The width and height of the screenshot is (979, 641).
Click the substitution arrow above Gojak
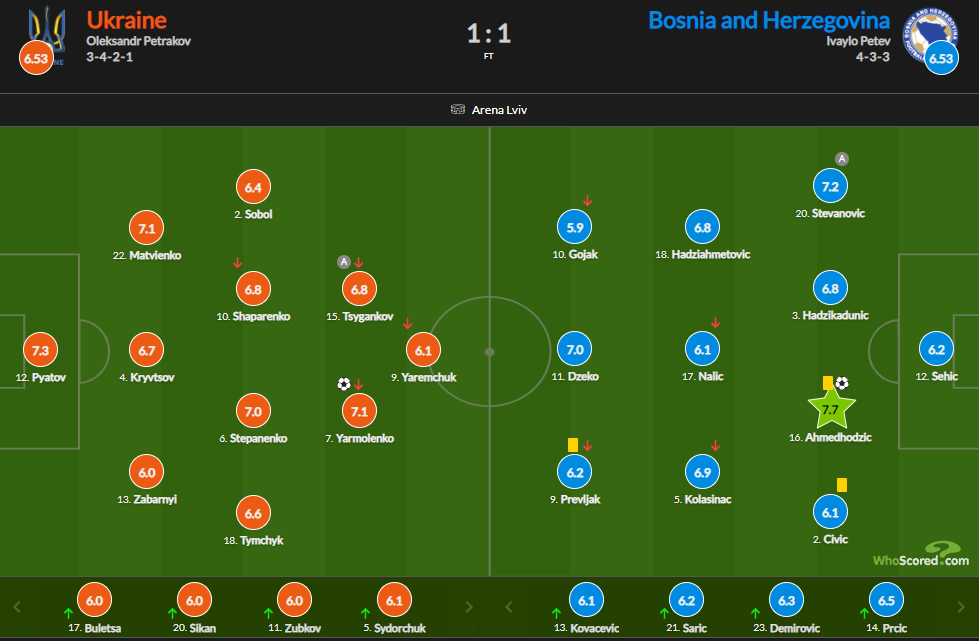pyautogui.click(x=587, y=201)
